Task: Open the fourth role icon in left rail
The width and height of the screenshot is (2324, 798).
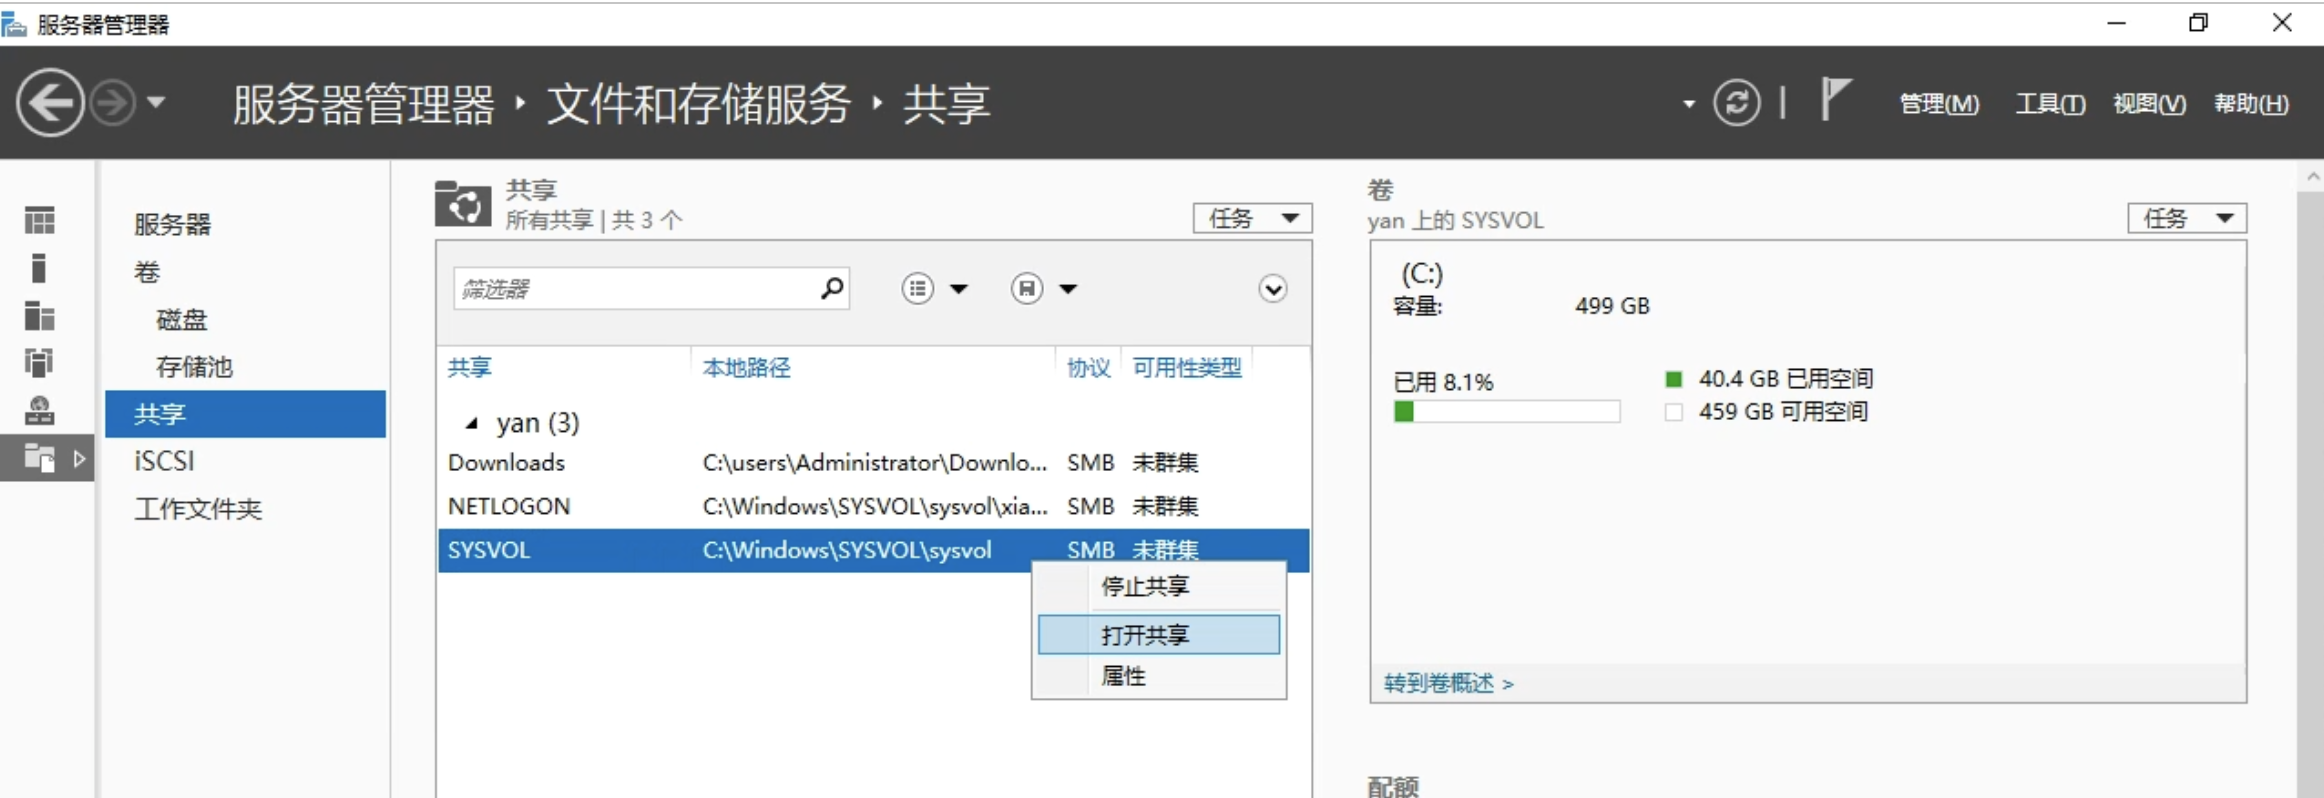Action: [x=39, y=362]
